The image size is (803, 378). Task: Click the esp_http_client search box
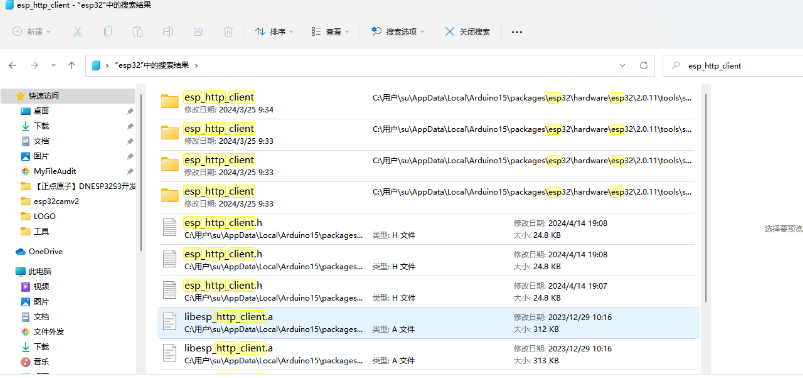click(x=733, y=66)
